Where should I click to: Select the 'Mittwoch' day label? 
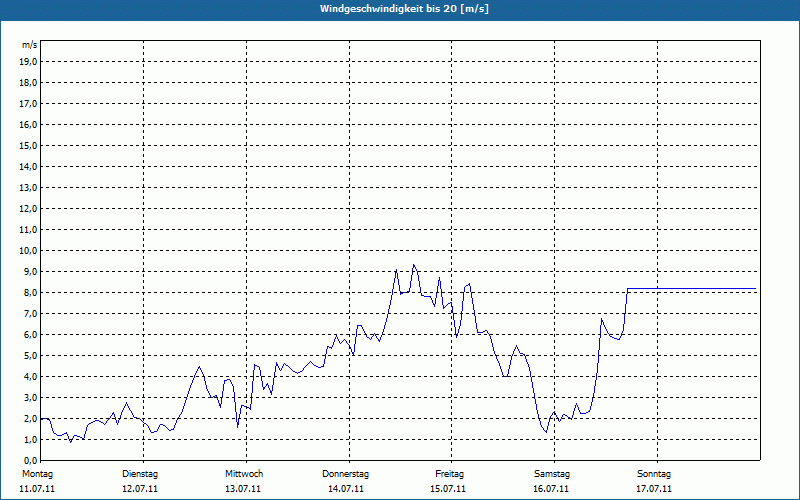tap(244, 474)
